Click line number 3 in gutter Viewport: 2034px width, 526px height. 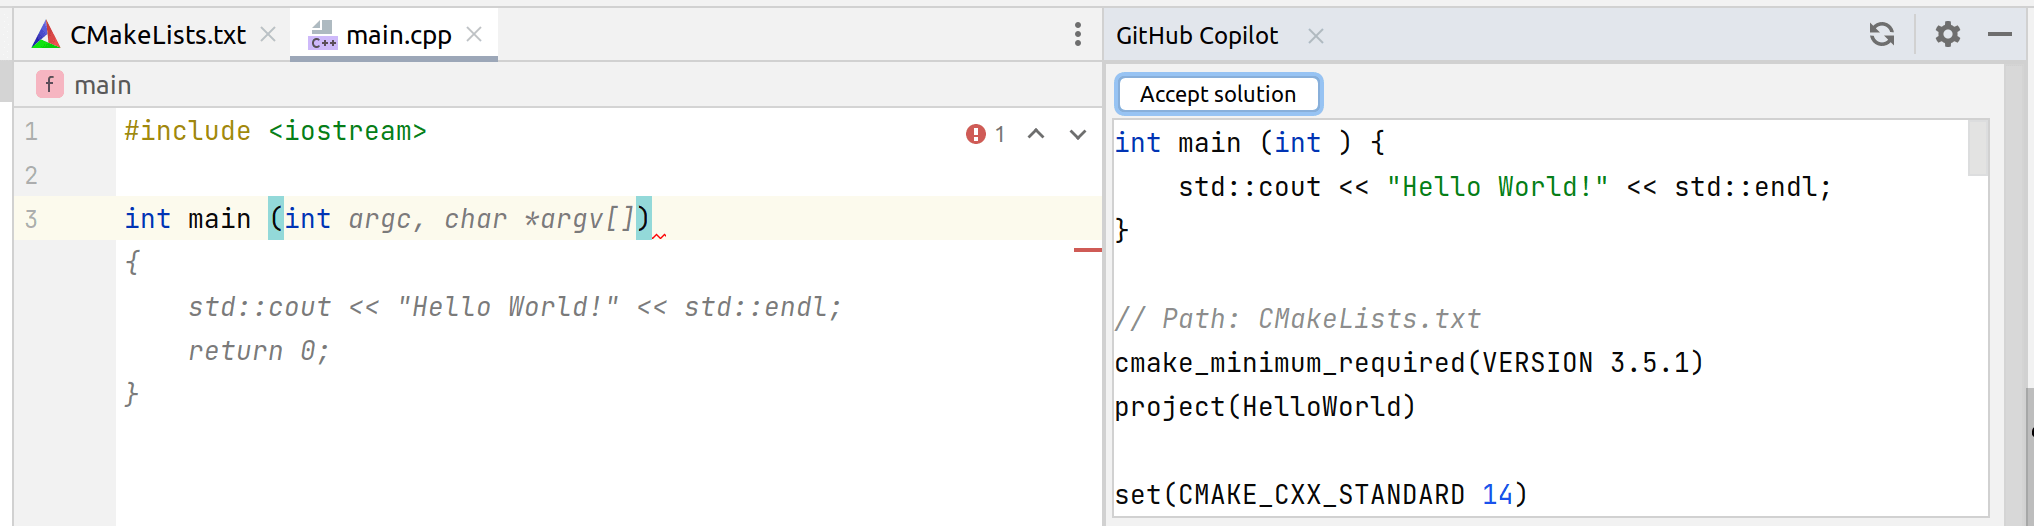[x=31, y=219]
